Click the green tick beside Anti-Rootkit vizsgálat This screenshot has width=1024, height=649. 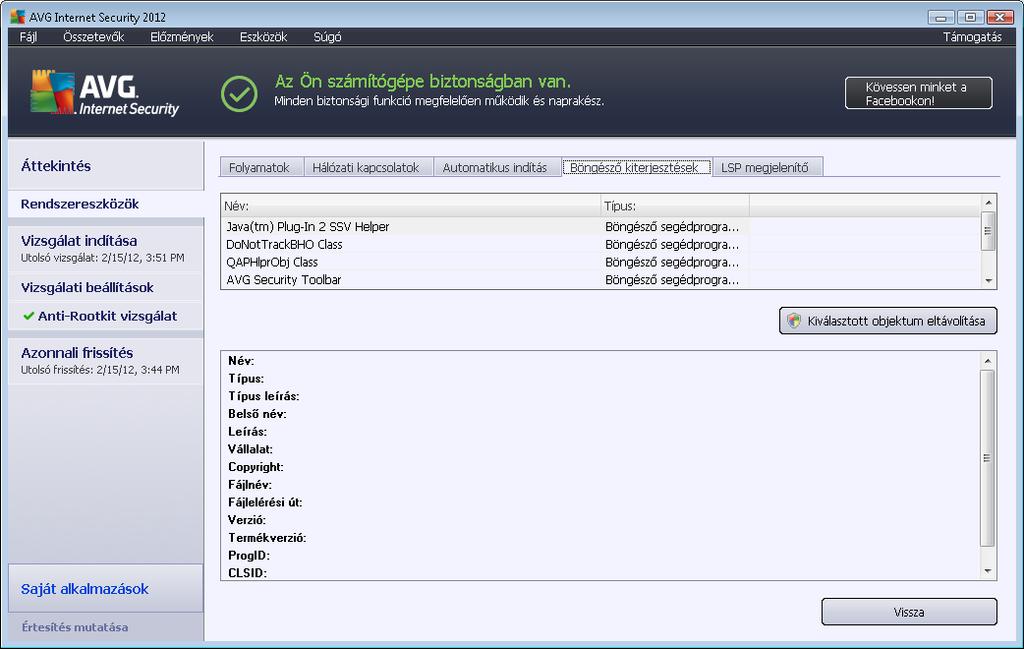pos(28,316)
